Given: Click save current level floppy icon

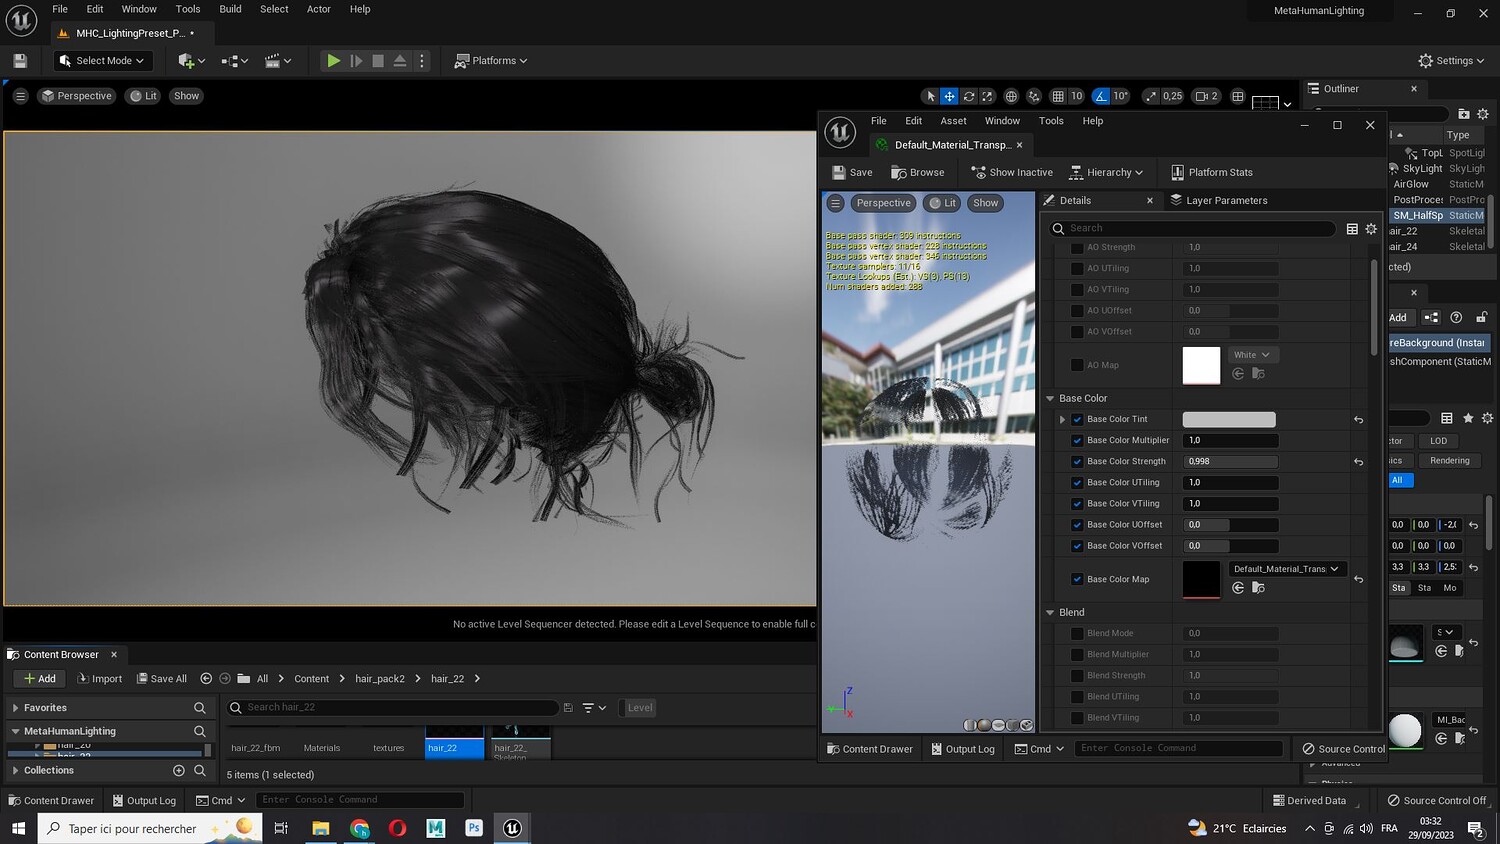Looking at the screenshot, I should point(20,61).
